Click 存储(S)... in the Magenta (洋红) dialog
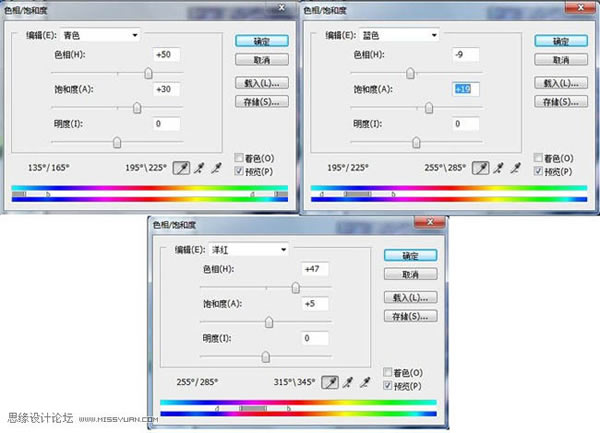Image resolution: width=600 pixels, height=433 pixels. coord(411,316)
